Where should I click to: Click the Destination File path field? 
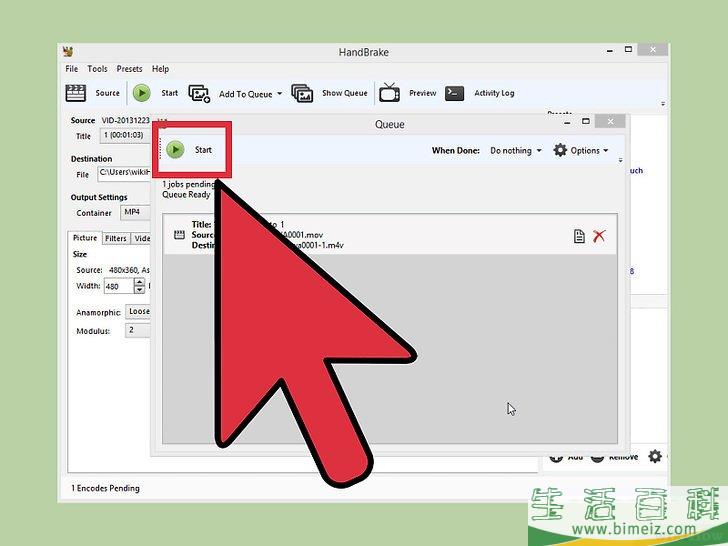click(x=124, y=173)
